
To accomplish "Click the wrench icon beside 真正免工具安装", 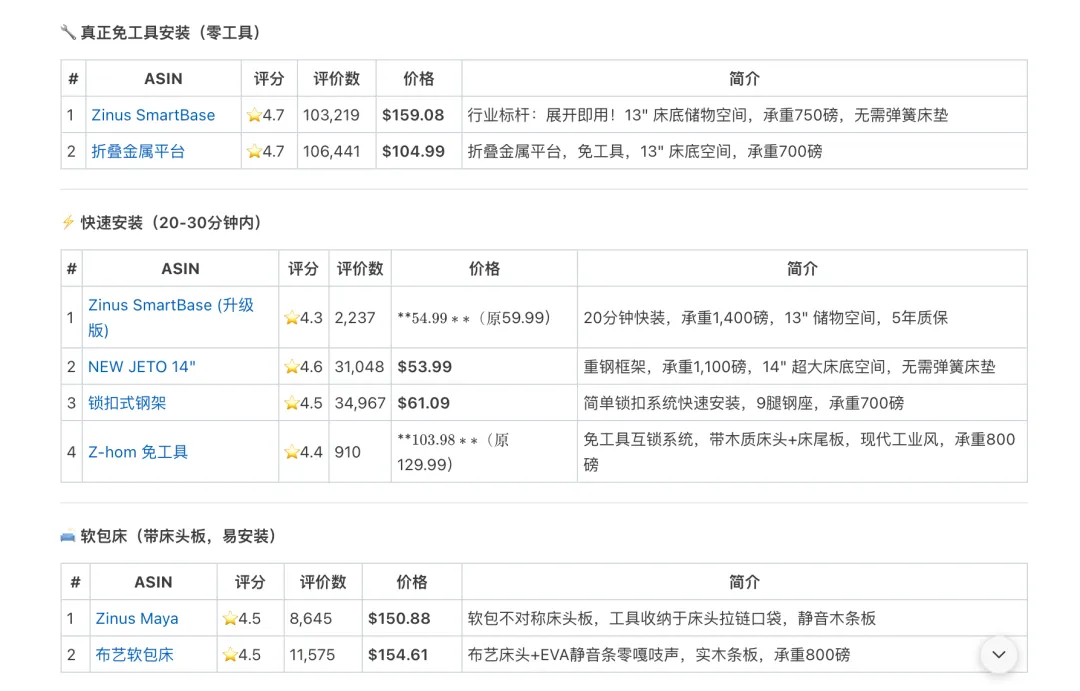I will click(x=68, y=32).
